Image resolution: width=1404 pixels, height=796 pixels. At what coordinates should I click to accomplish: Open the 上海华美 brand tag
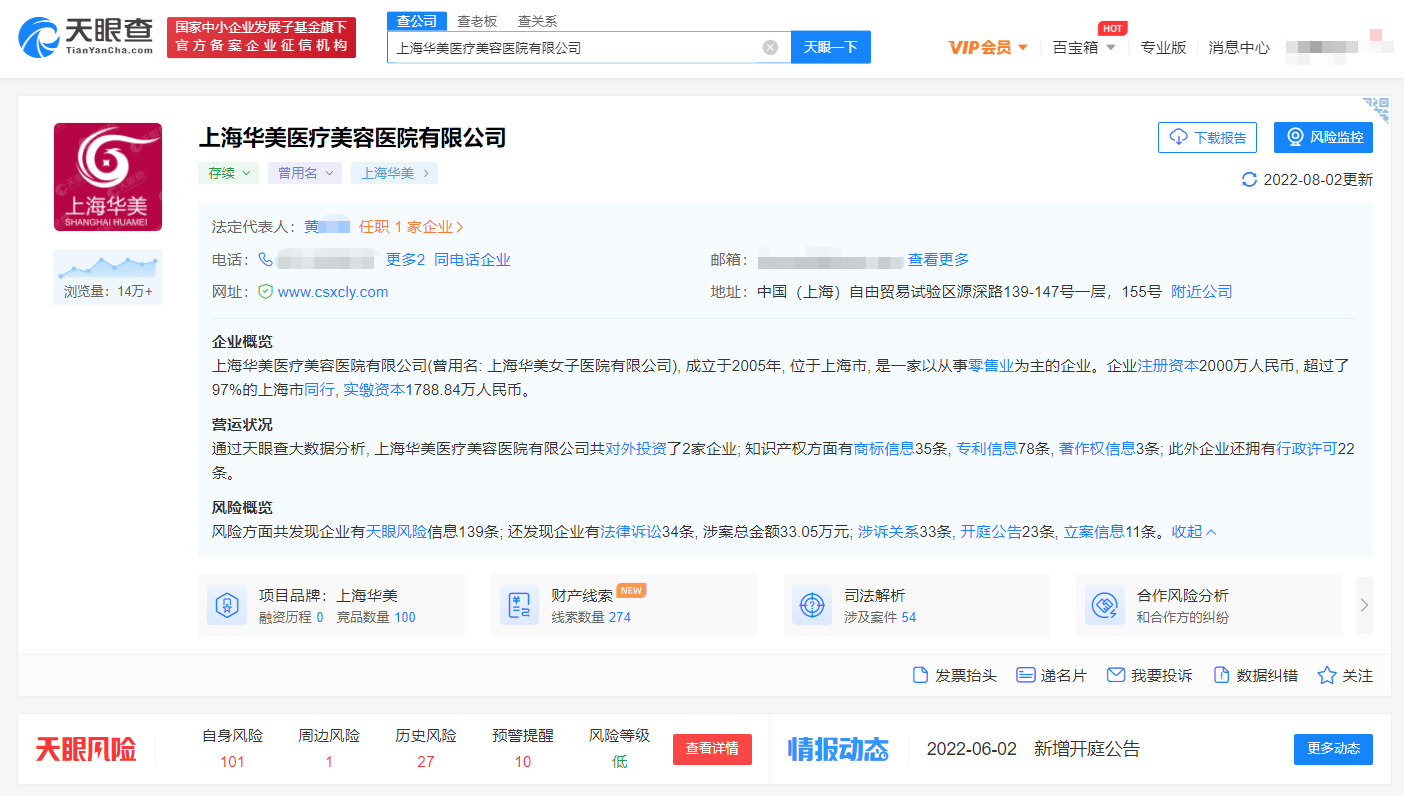click(394, 173)
